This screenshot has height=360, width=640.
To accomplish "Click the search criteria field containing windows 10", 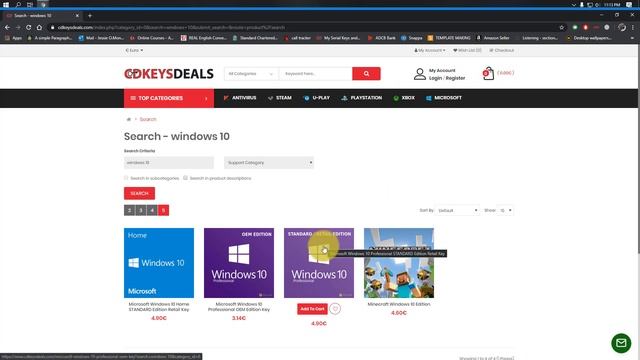I will 169,162.
